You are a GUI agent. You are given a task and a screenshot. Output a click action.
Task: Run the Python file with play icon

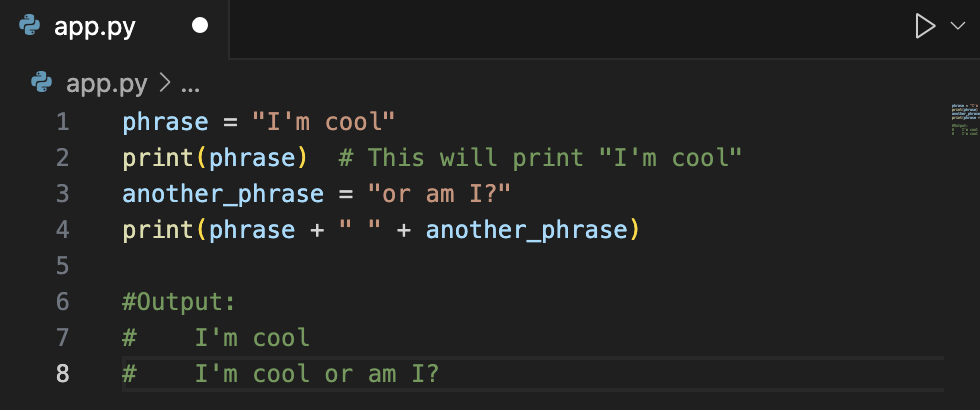[x=924, y=26]
